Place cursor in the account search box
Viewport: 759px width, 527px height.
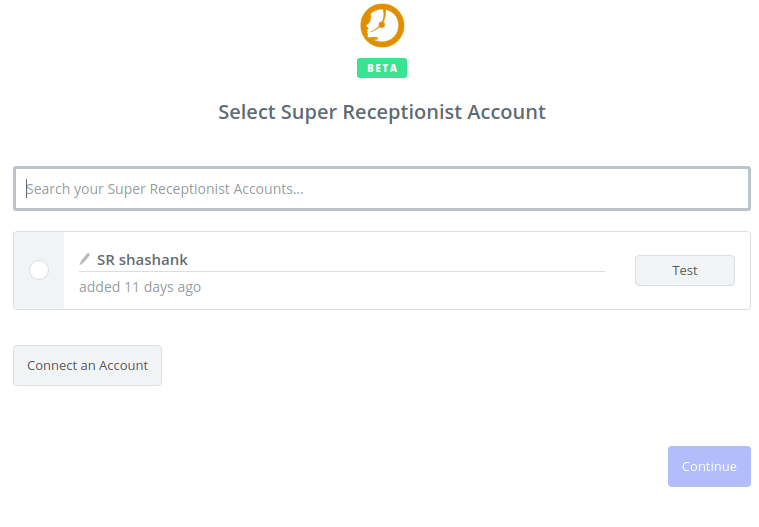coord(382,189)
